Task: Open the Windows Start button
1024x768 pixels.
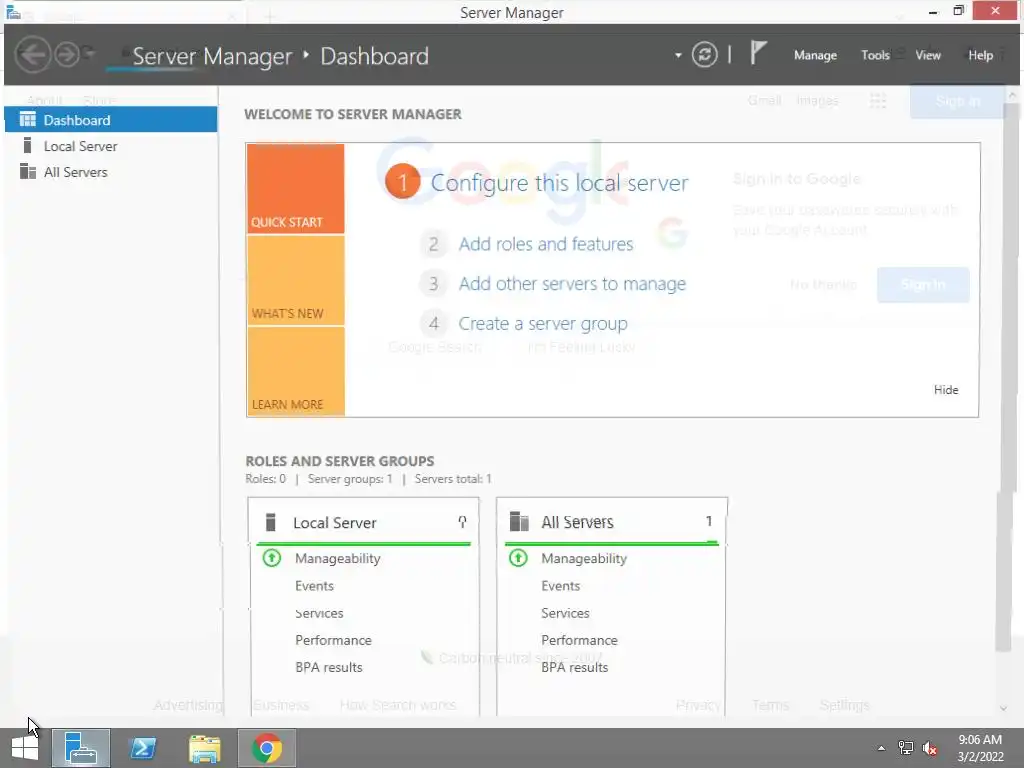Action: 25,748
